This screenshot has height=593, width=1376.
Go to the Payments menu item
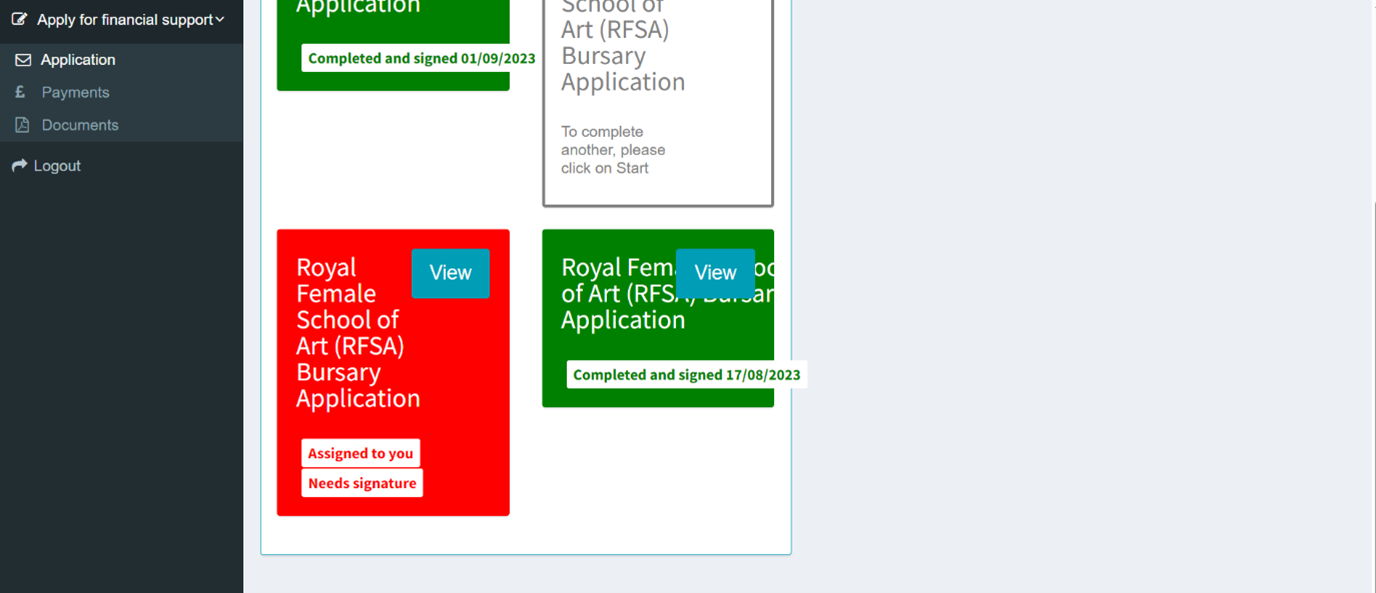point(75,92)
